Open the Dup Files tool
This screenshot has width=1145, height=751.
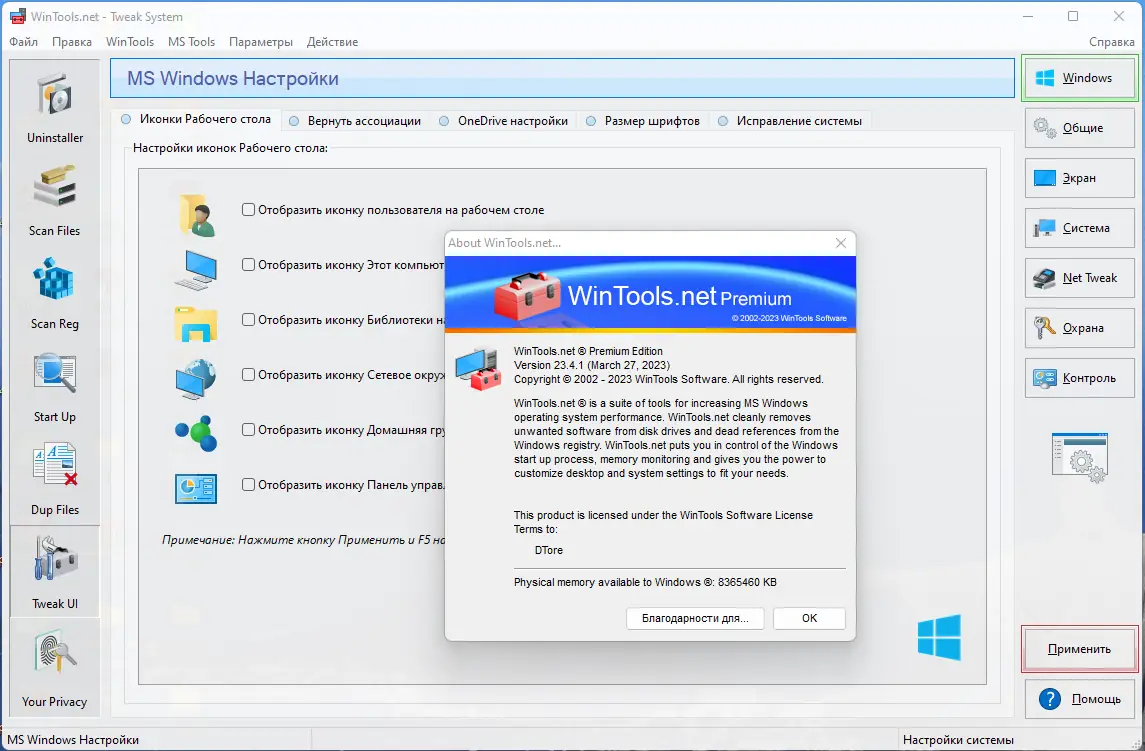pos(55,478)
